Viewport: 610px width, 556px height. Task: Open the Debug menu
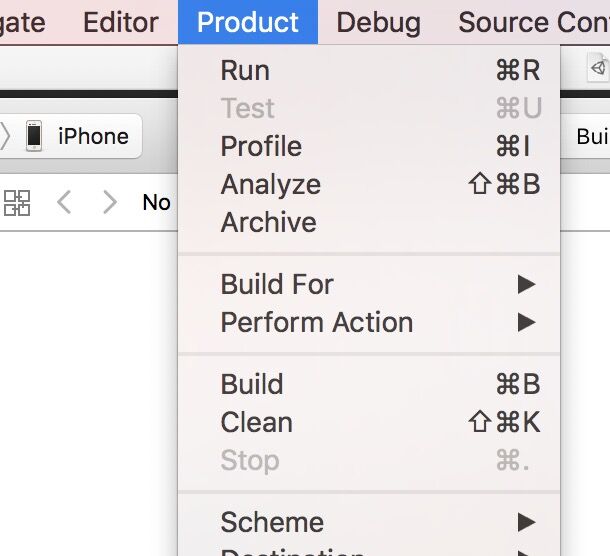click(x=378, y=22)
